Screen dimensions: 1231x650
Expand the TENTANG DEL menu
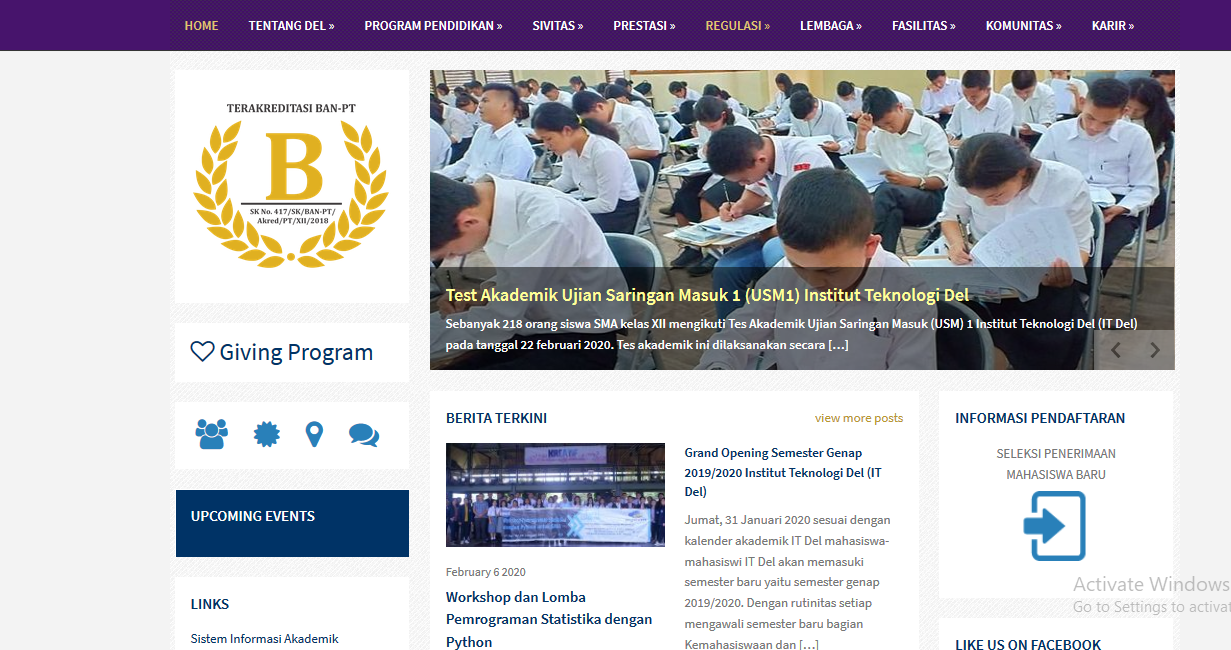(291, 25)
